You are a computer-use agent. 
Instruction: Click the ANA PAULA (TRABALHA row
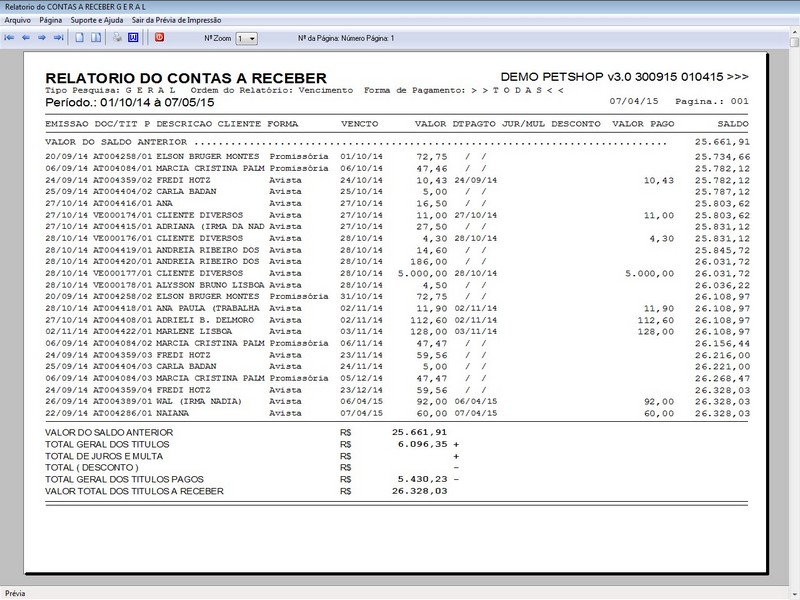[x=397, y=309]
